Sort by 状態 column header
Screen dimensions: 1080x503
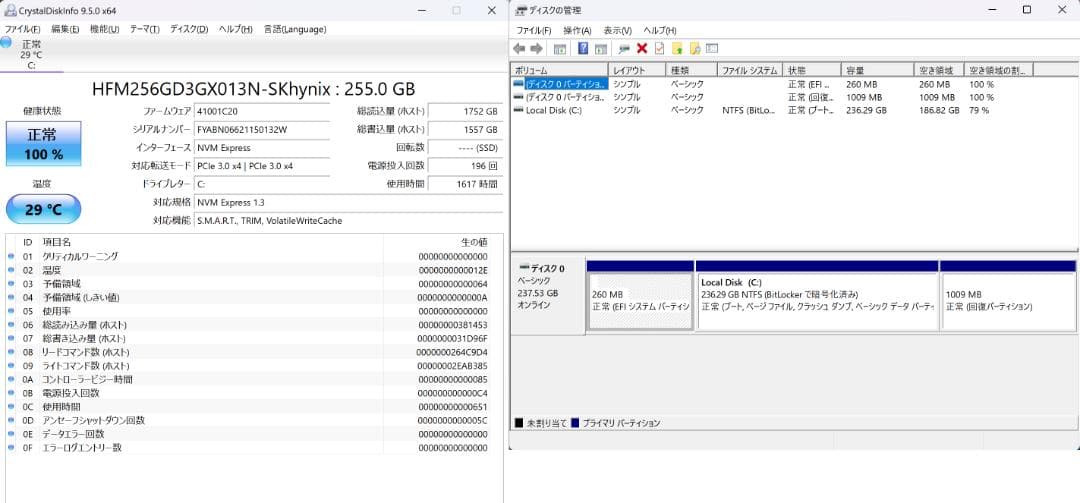coord(813,70)
